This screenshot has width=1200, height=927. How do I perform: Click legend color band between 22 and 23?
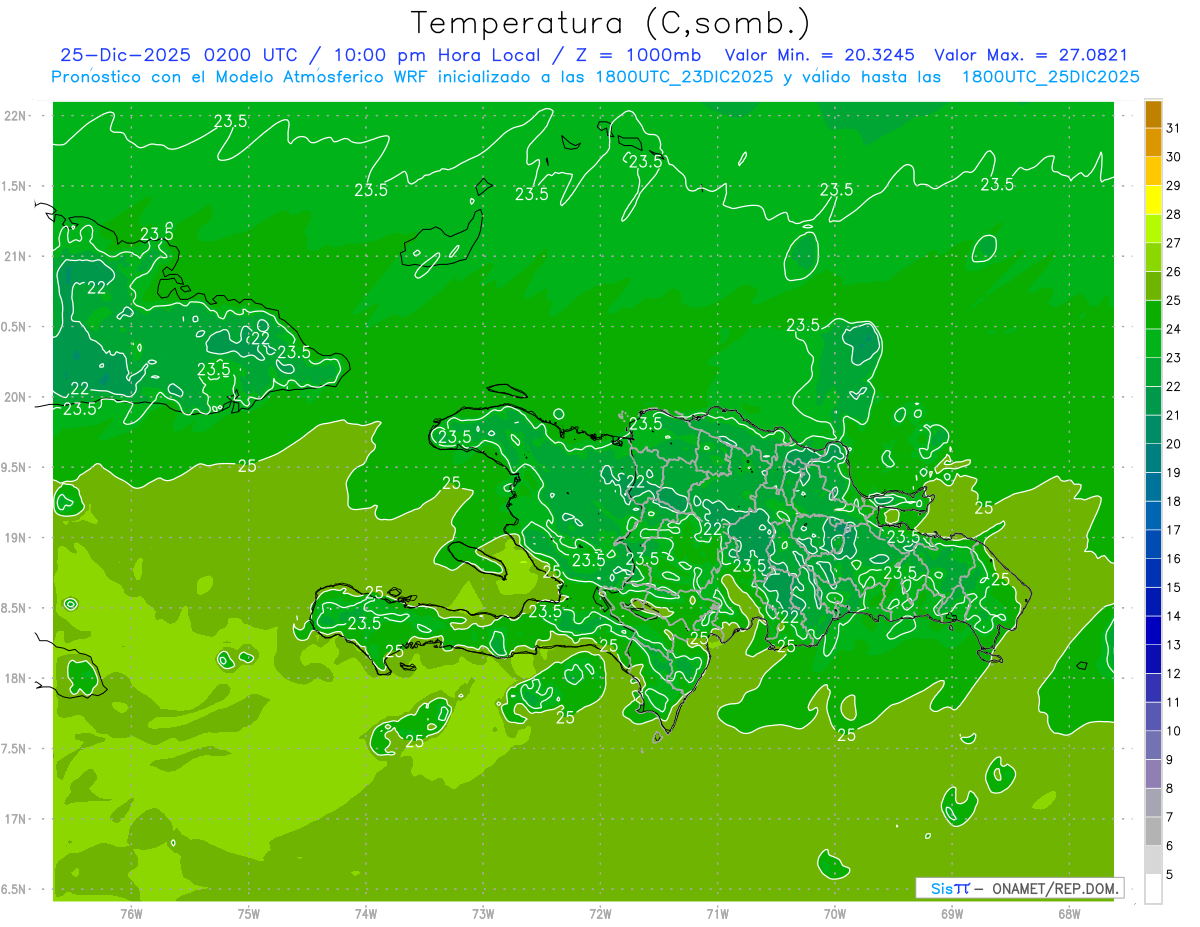click(1153, 372)
